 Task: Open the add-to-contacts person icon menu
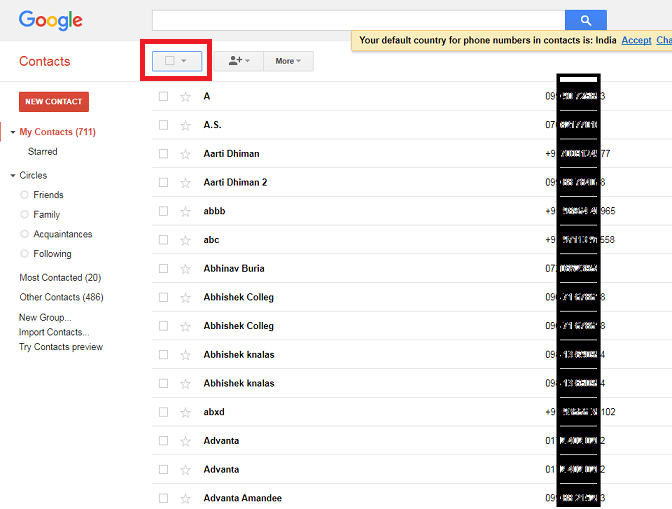[x=239, y=61]
